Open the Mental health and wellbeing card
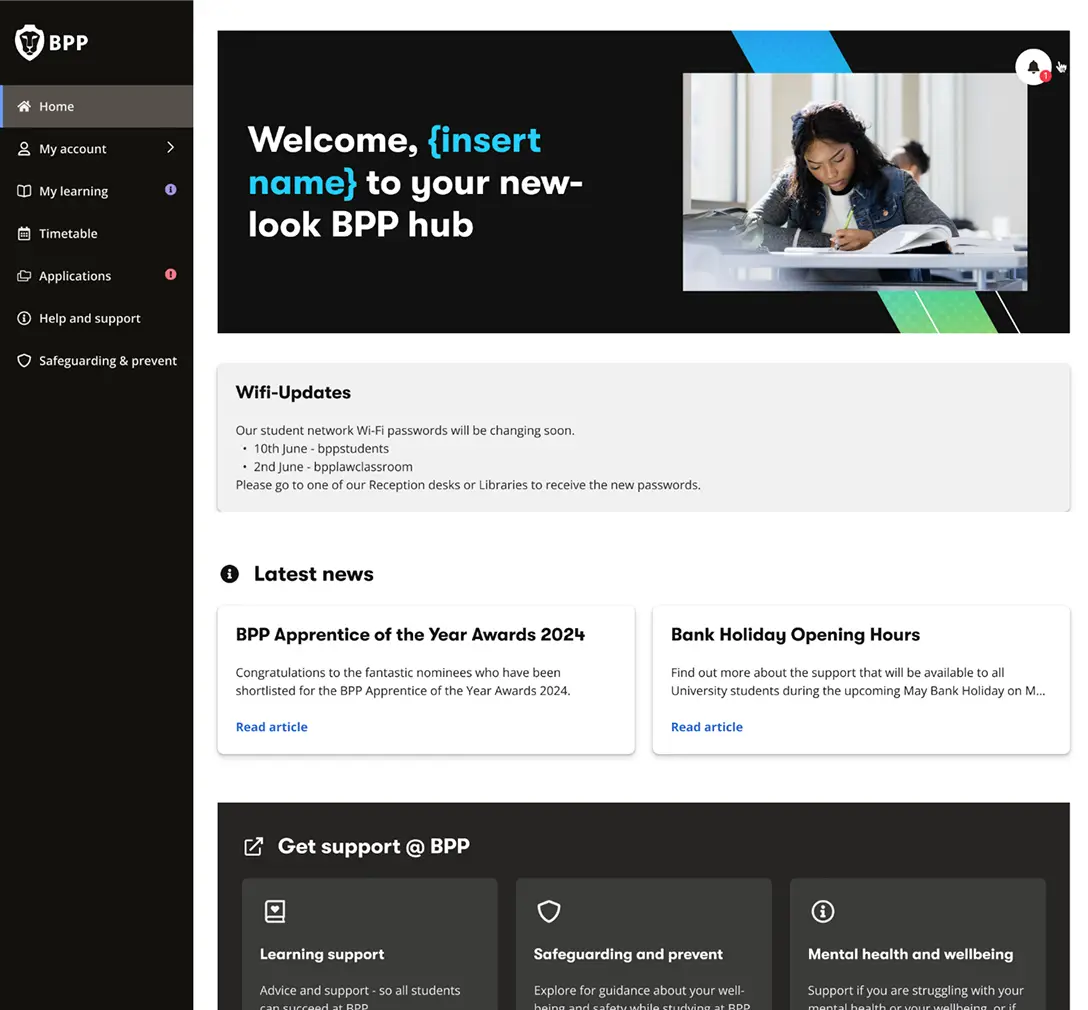This screenshot has width=1088, height=1010. point(917,943)
